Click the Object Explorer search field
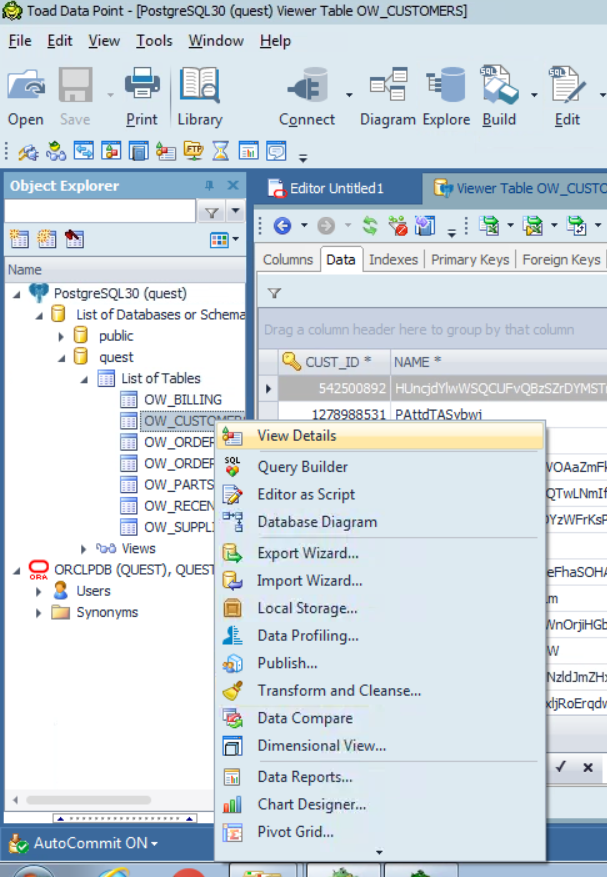 [100, 212]
